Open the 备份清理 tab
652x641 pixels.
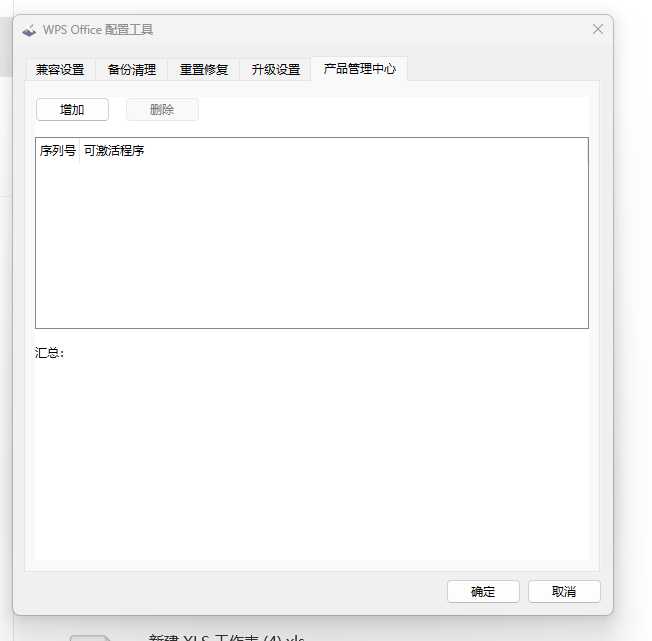(x=132, y=69)
